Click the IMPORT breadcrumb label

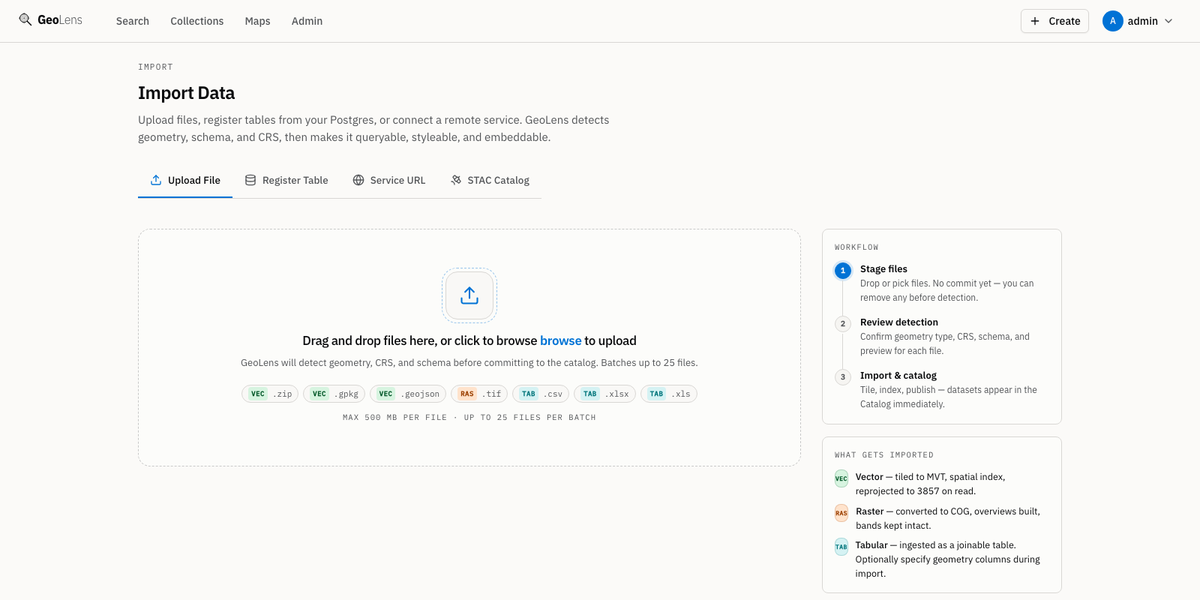coord(155,67)
